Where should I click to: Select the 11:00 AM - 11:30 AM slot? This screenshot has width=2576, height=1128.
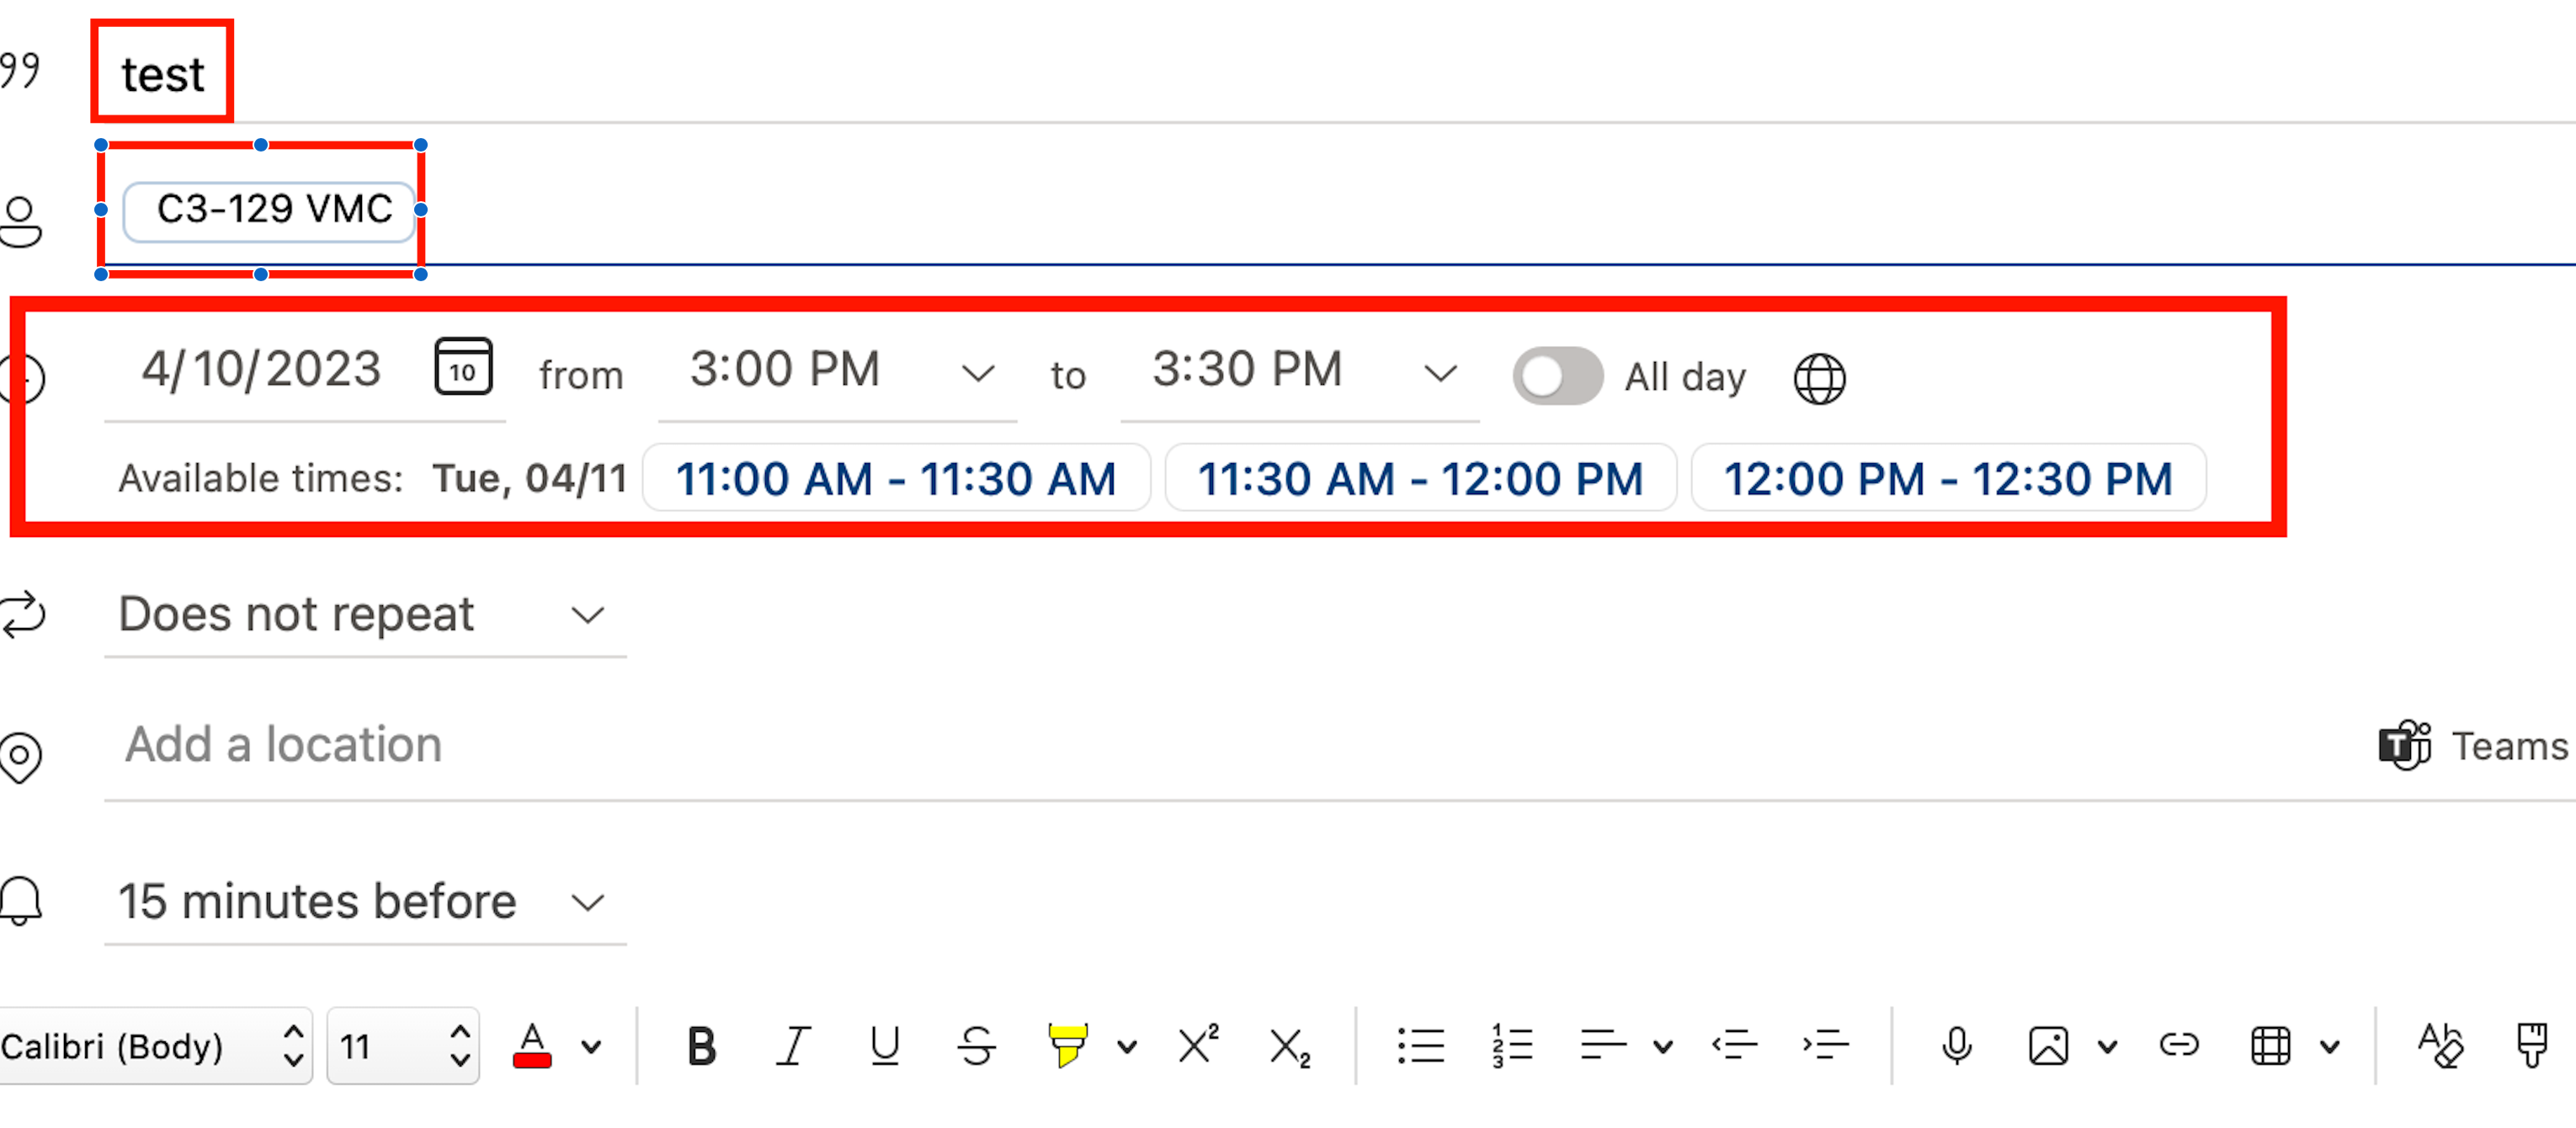(x=896, y=479)
